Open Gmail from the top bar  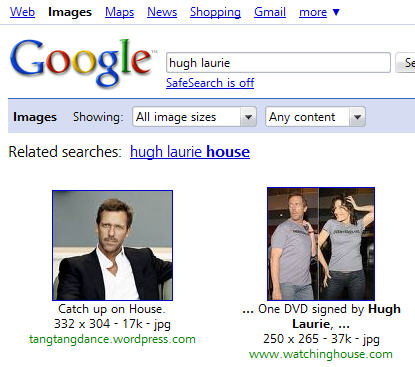(270, 12)
